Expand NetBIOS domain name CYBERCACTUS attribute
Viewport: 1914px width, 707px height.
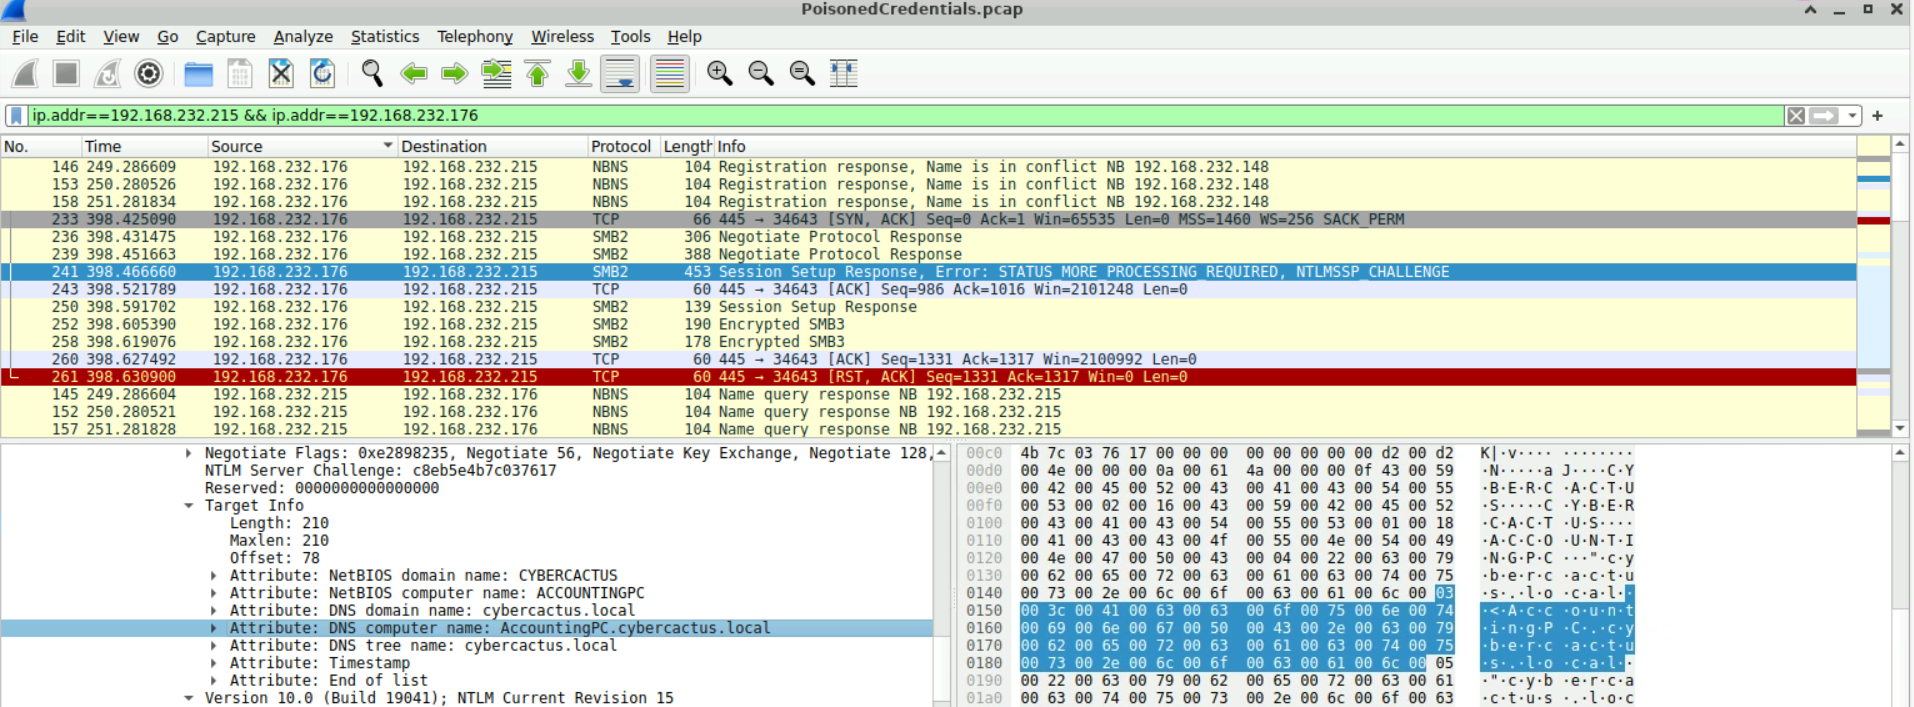pos(213,576)
